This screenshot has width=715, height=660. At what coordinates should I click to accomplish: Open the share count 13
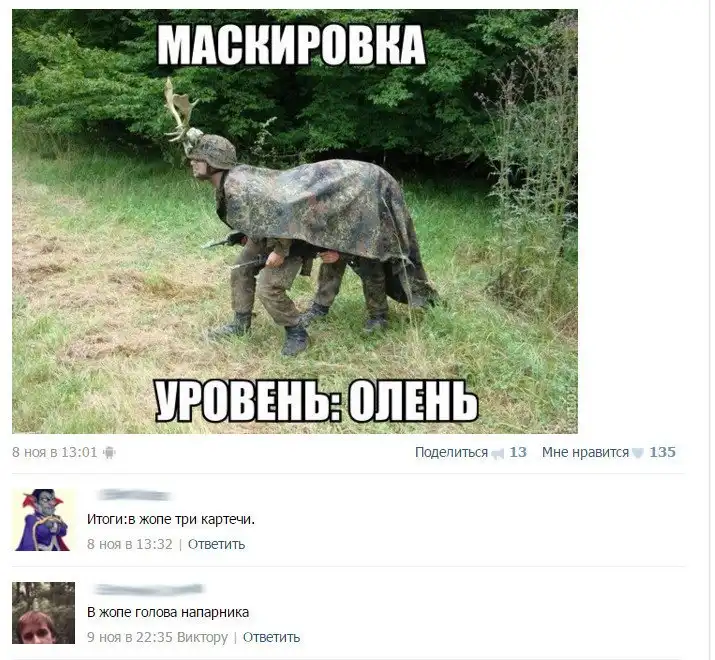click(x=518, y=452)
